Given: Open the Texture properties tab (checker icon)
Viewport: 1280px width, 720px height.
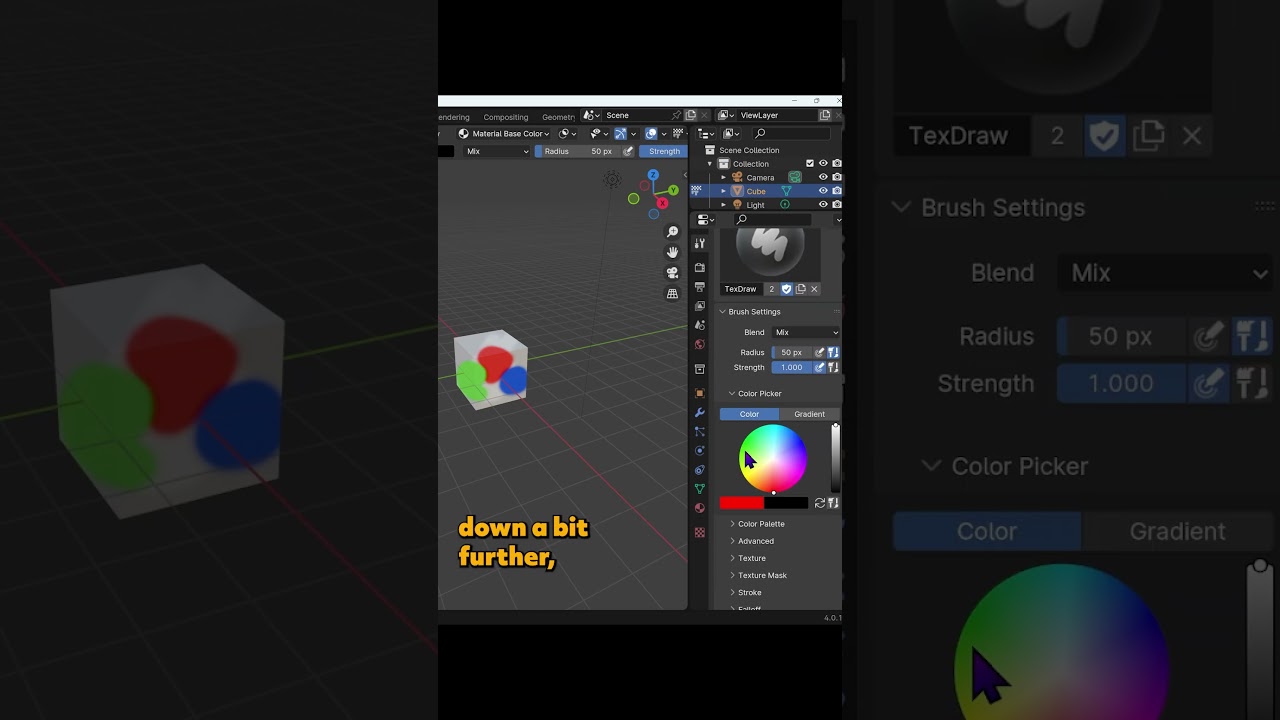Looking at the screenshot, I should (x=700, y=532).
